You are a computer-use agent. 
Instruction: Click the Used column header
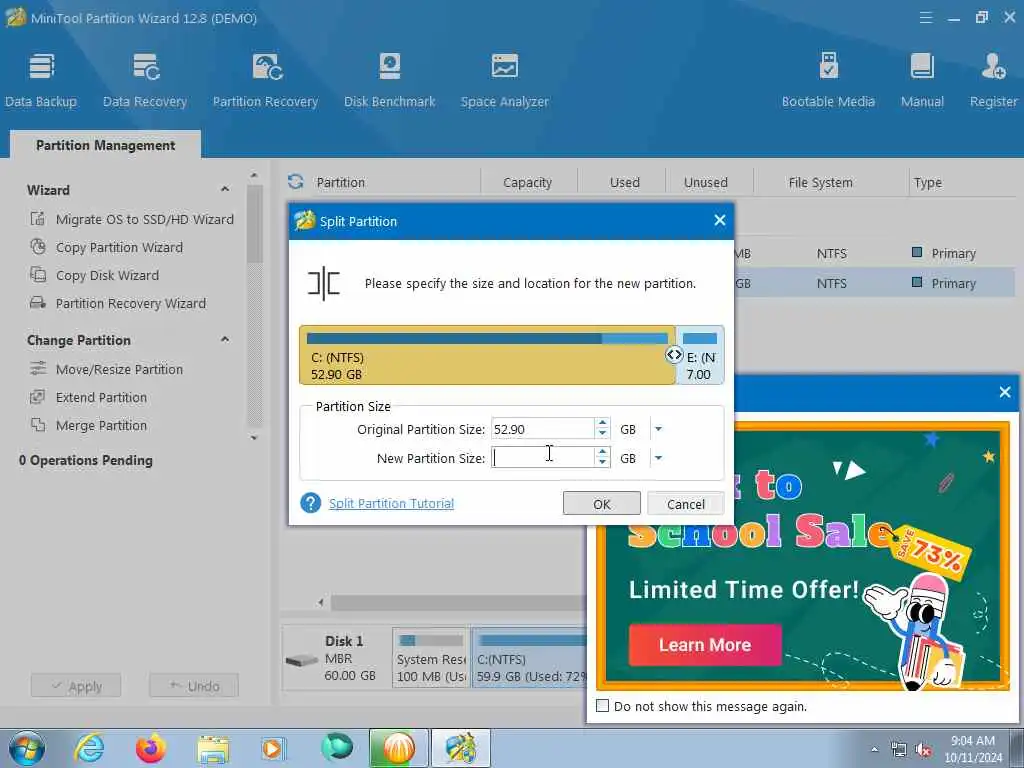pos(624,183)
